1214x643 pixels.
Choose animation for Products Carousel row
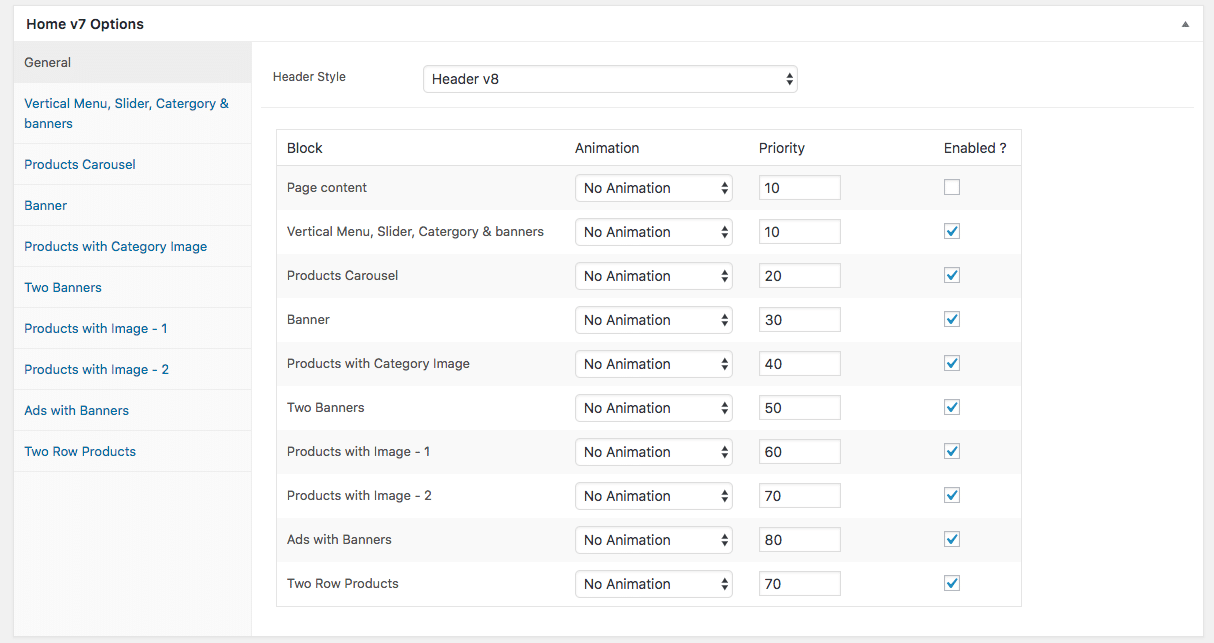(654, 276)
